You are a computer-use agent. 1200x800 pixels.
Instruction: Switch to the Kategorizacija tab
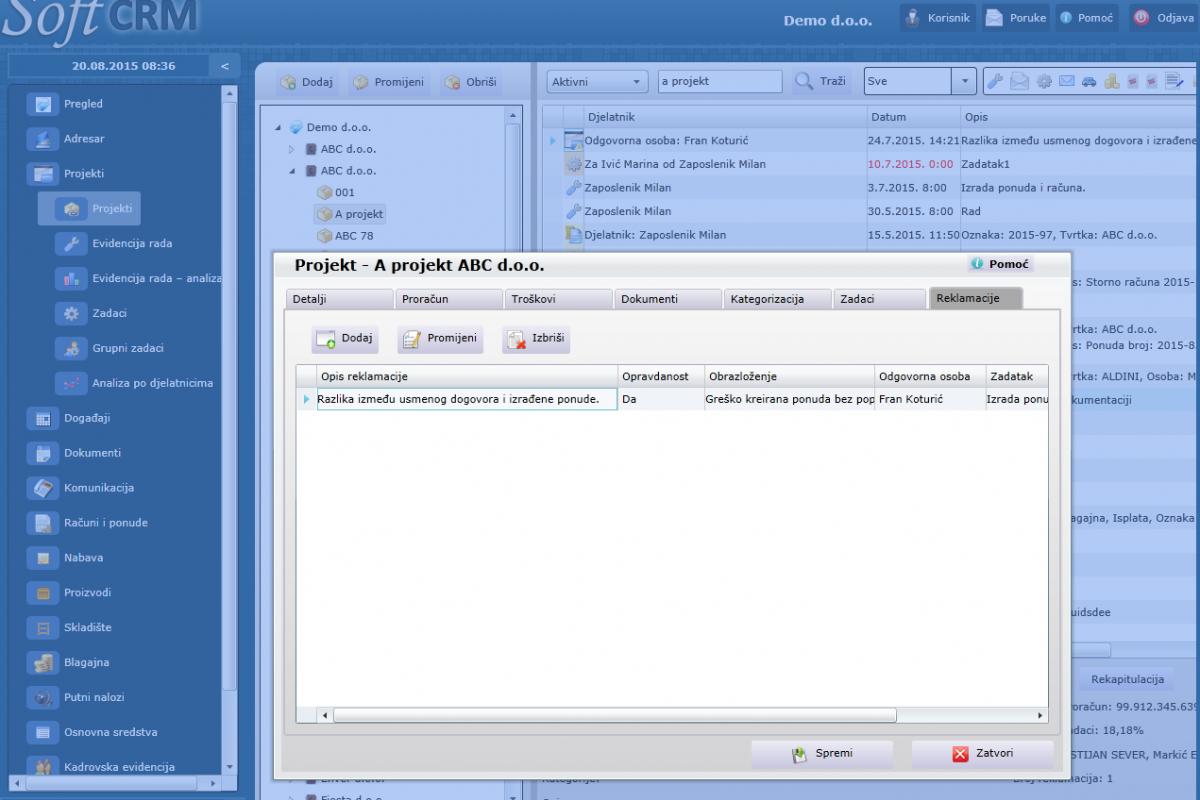(777, 298)
